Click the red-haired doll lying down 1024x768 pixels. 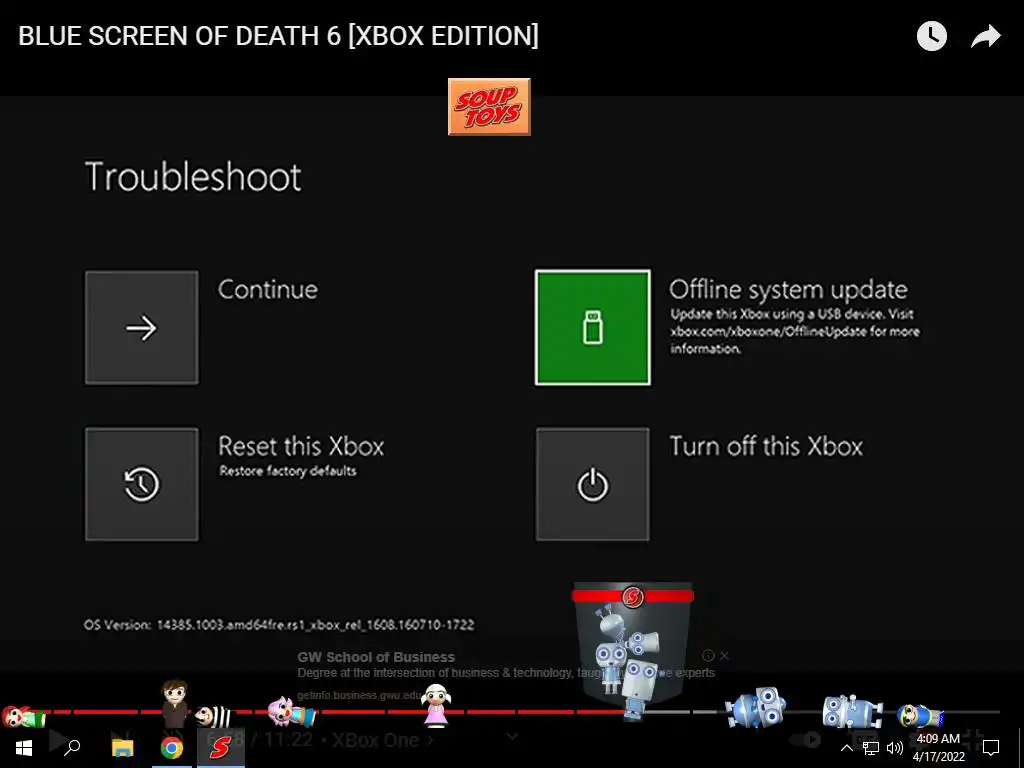tap(24, 717)
